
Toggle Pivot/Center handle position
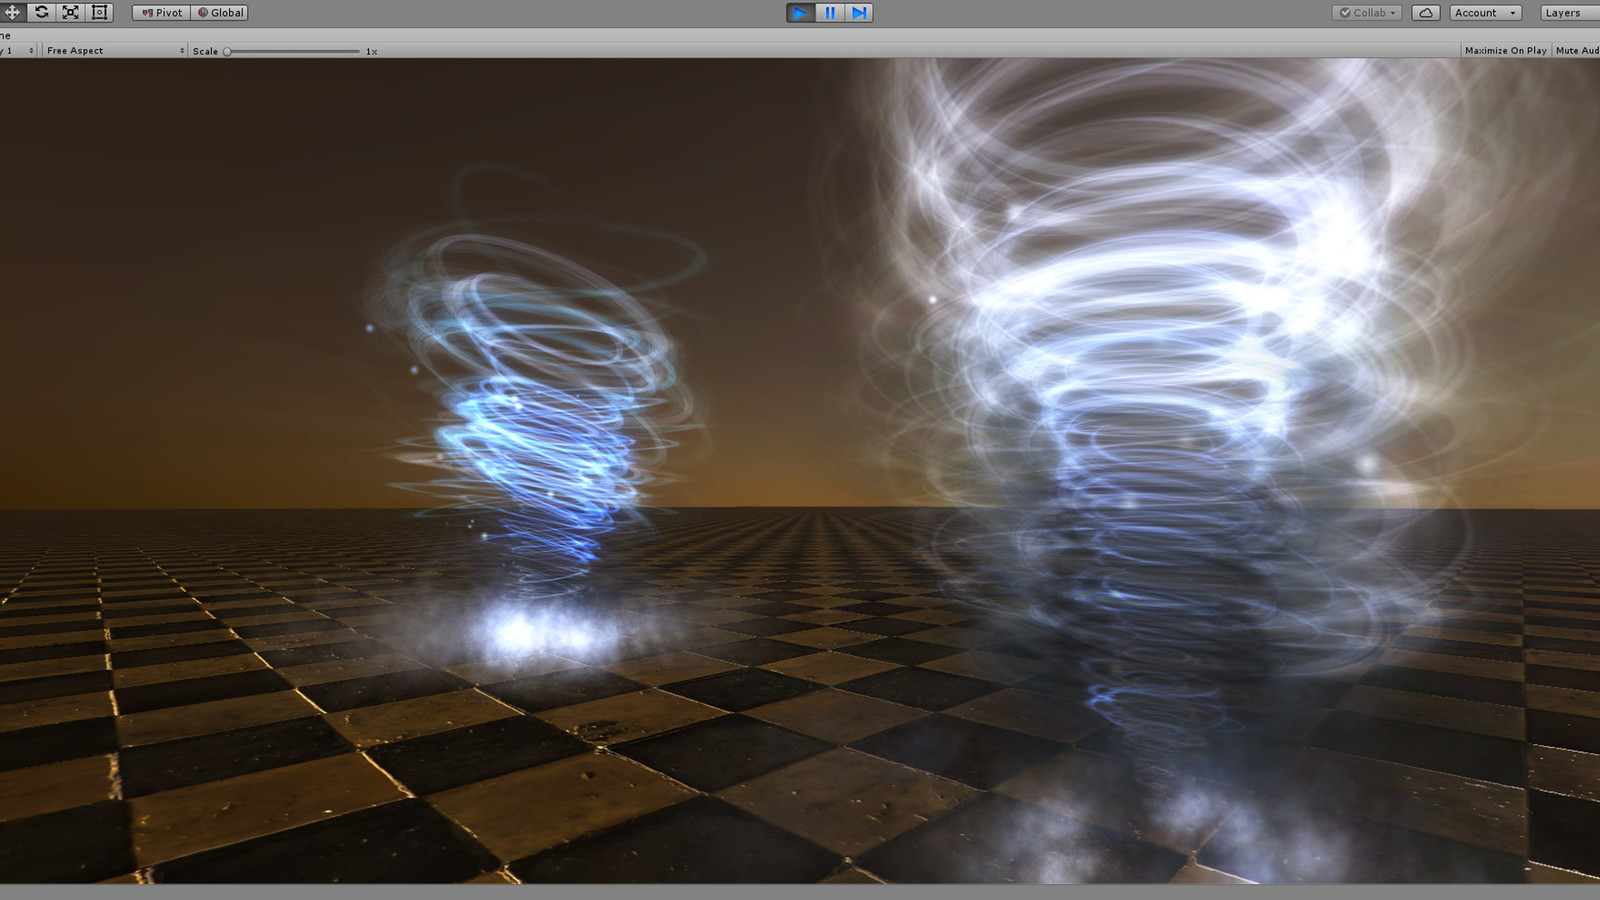pyautogui.click(x=161, y=13)
